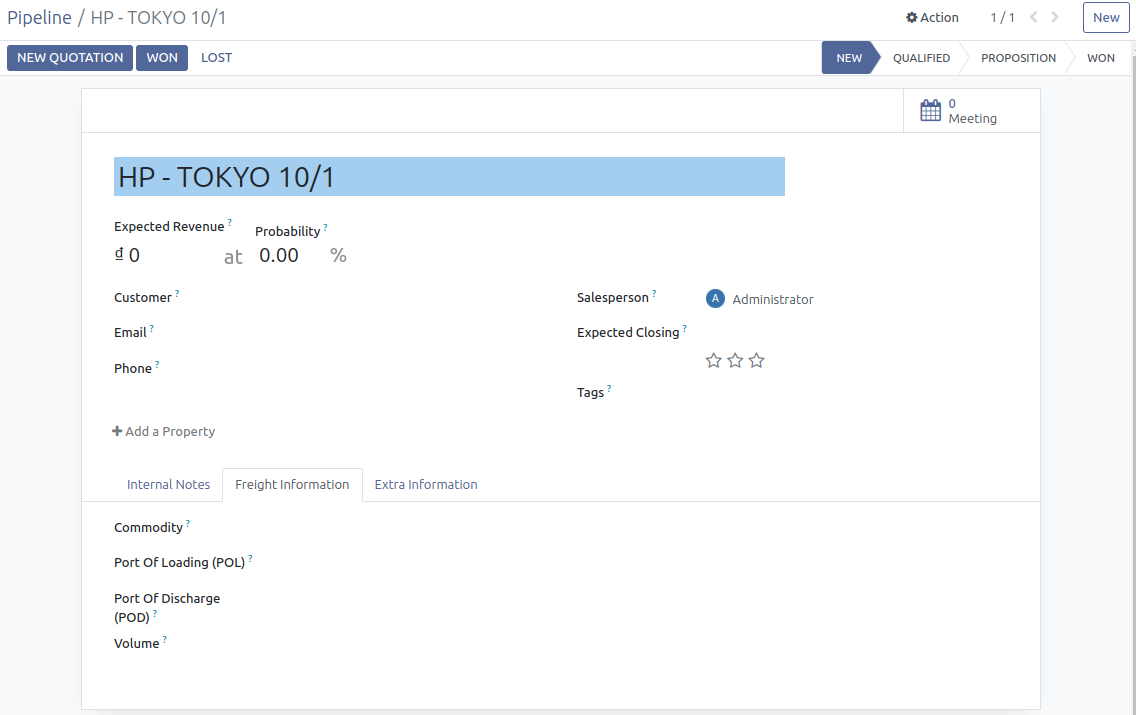This screenshot has width=1136, height=715.
Task: Set priority to one star
Action: coord(713,360)
